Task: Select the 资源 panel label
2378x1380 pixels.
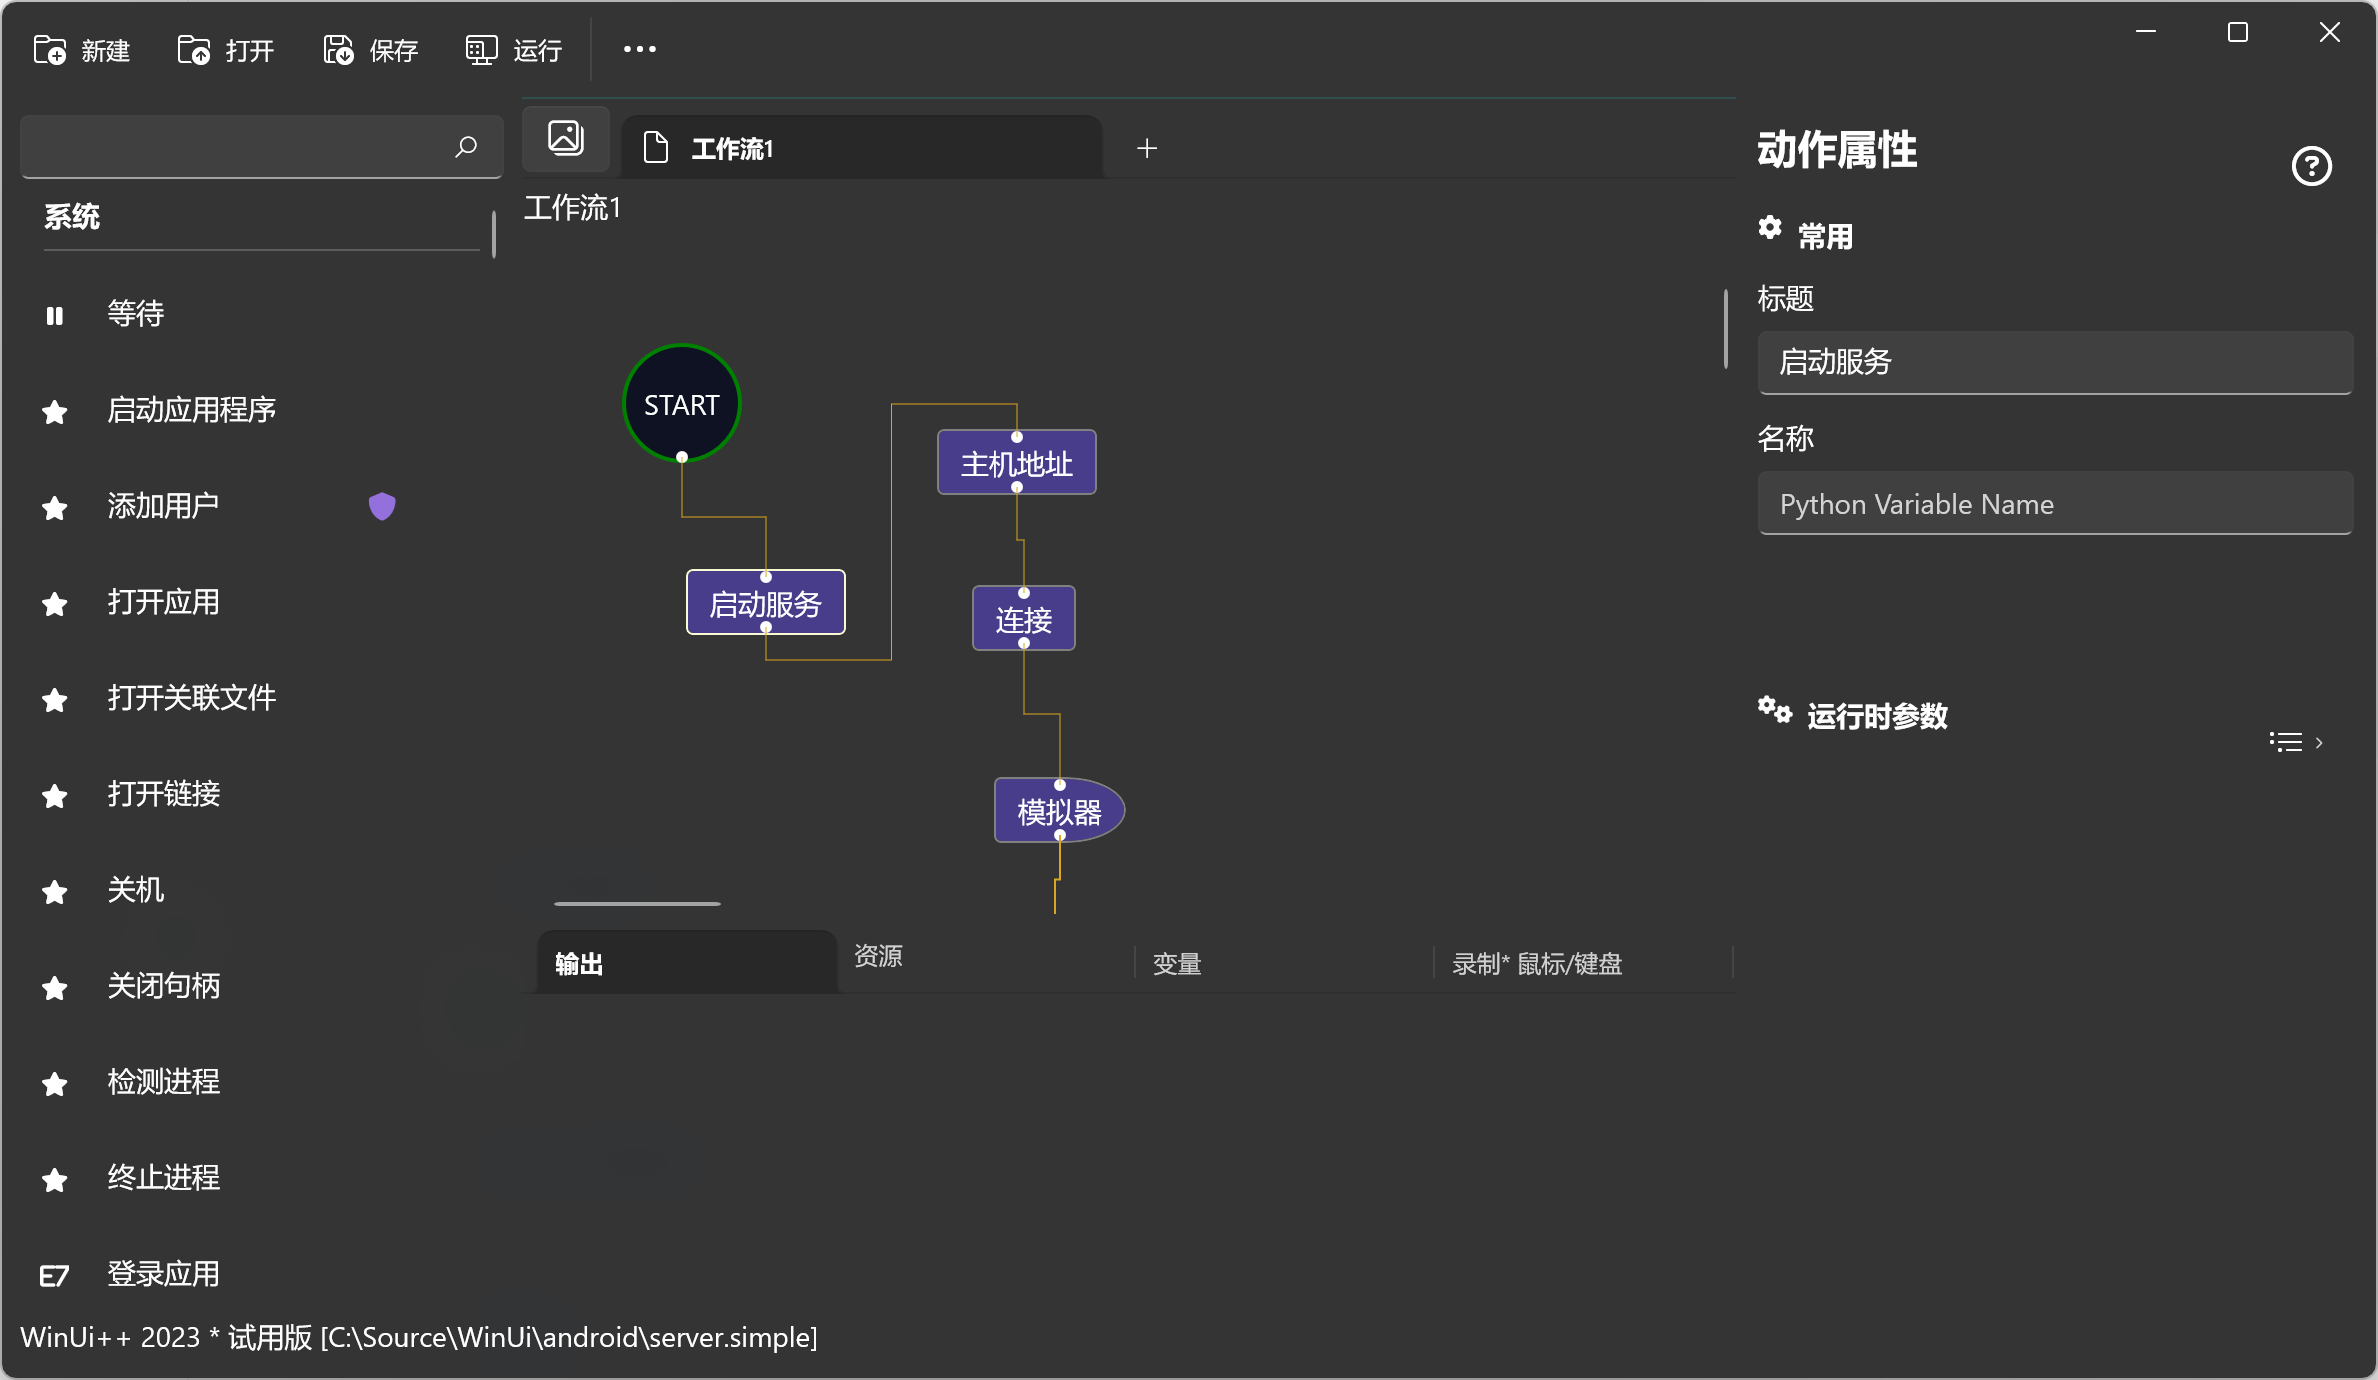Action: point(878,957)
